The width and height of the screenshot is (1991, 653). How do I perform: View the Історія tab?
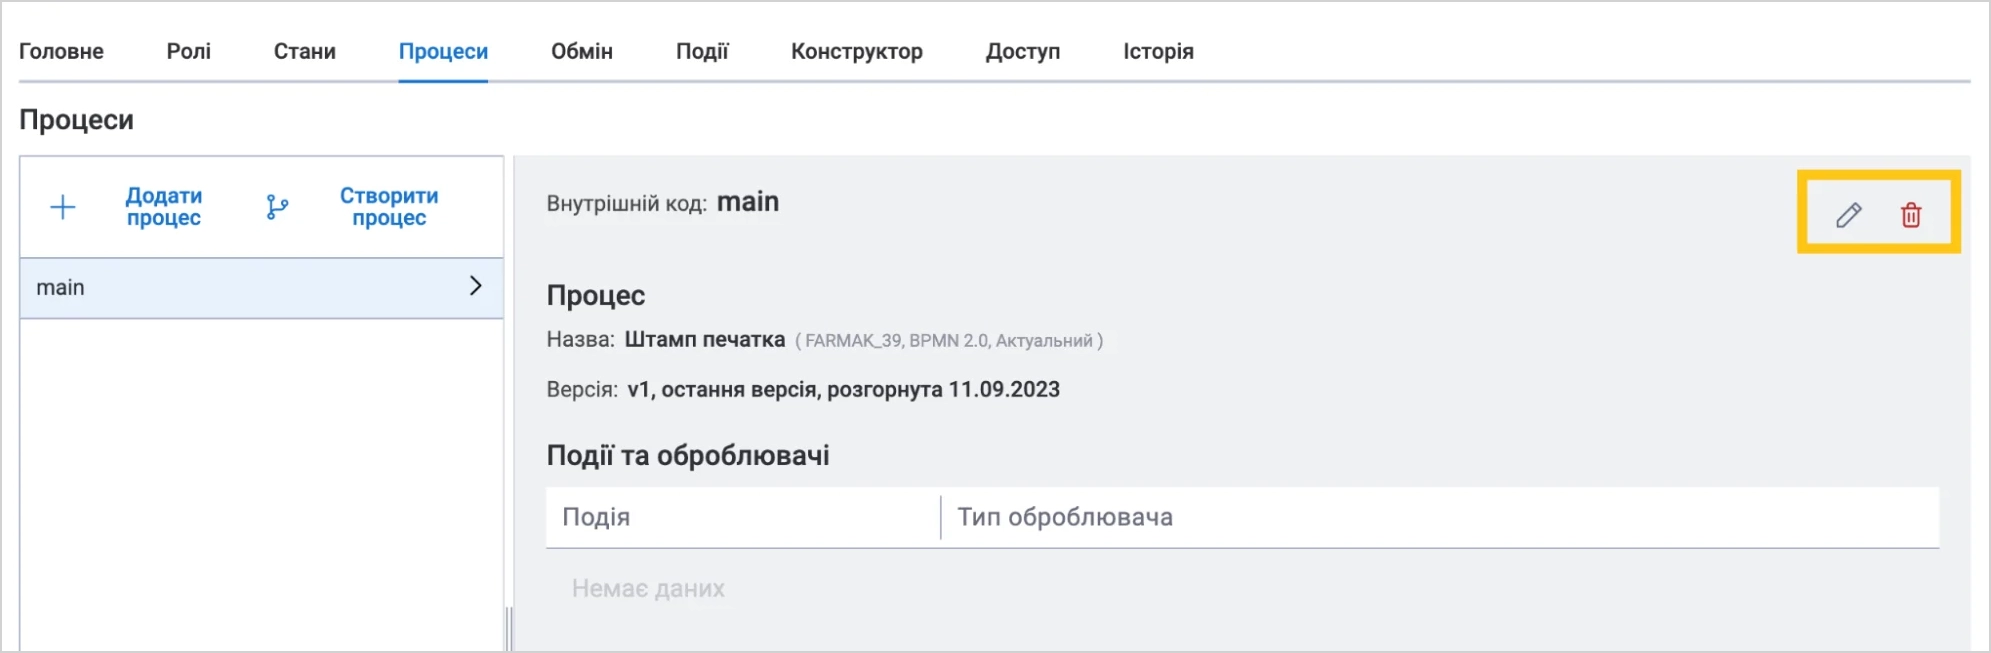[1158, 51]
